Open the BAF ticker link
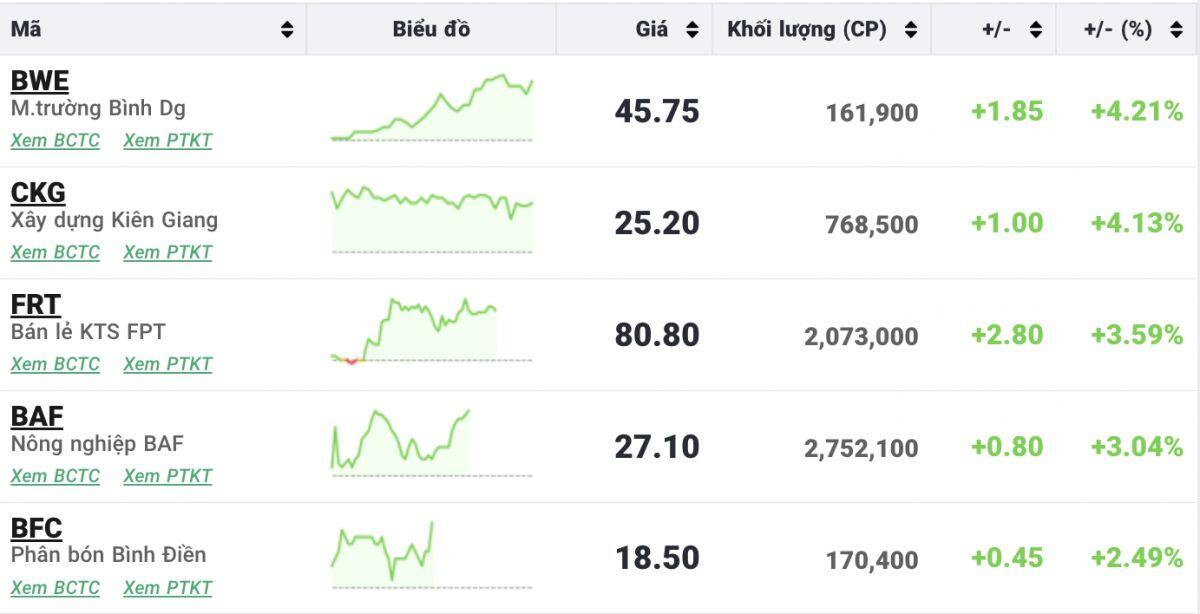 (x=36, y=417)
